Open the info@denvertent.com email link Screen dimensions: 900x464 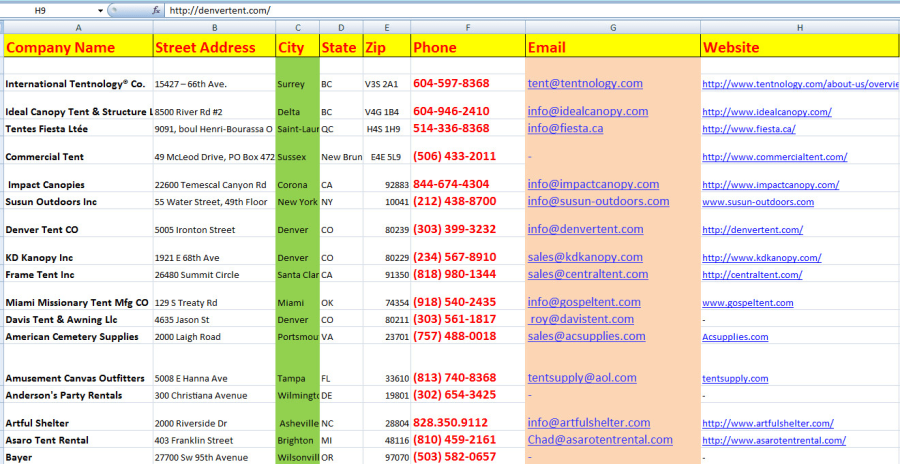click(585, 229)
